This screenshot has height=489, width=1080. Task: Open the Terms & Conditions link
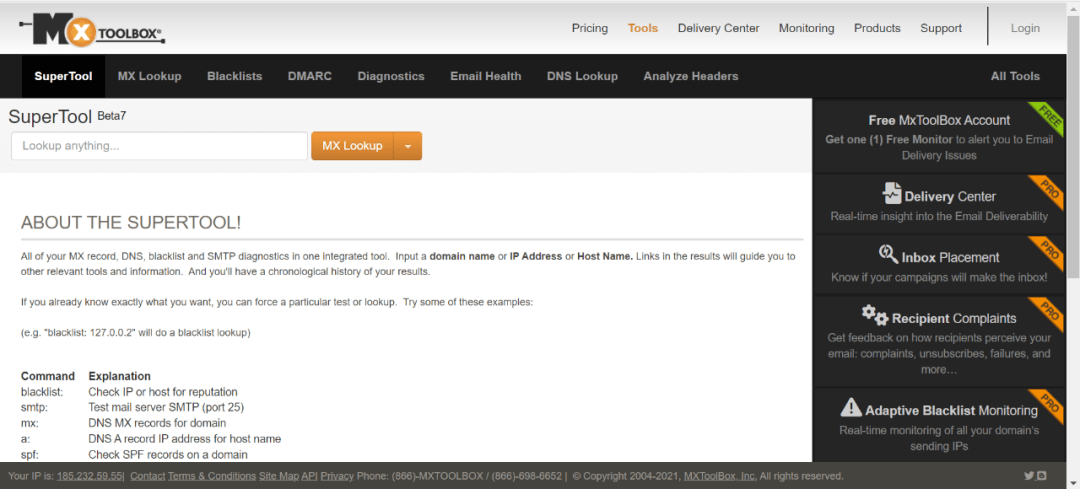(211, 476)
